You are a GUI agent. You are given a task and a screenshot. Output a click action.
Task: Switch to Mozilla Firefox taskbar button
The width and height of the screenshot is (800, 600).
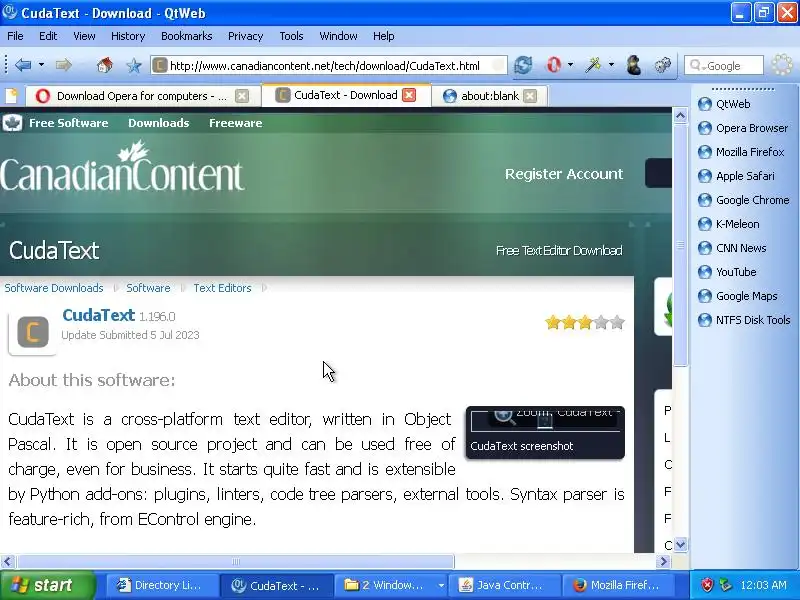(x=617, y=585)
